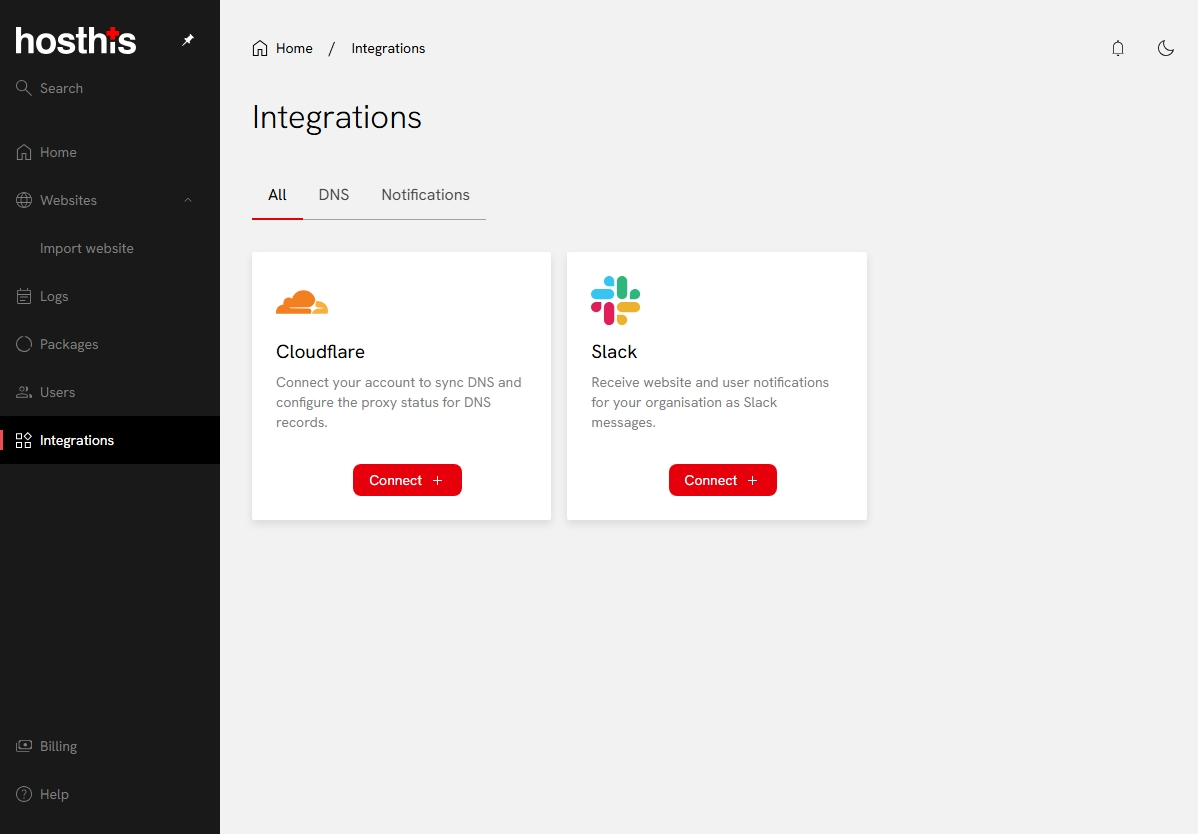Open Billing via its sidebar icon
The width and height of the screenshot is (1198, 834).
(24, 746)
